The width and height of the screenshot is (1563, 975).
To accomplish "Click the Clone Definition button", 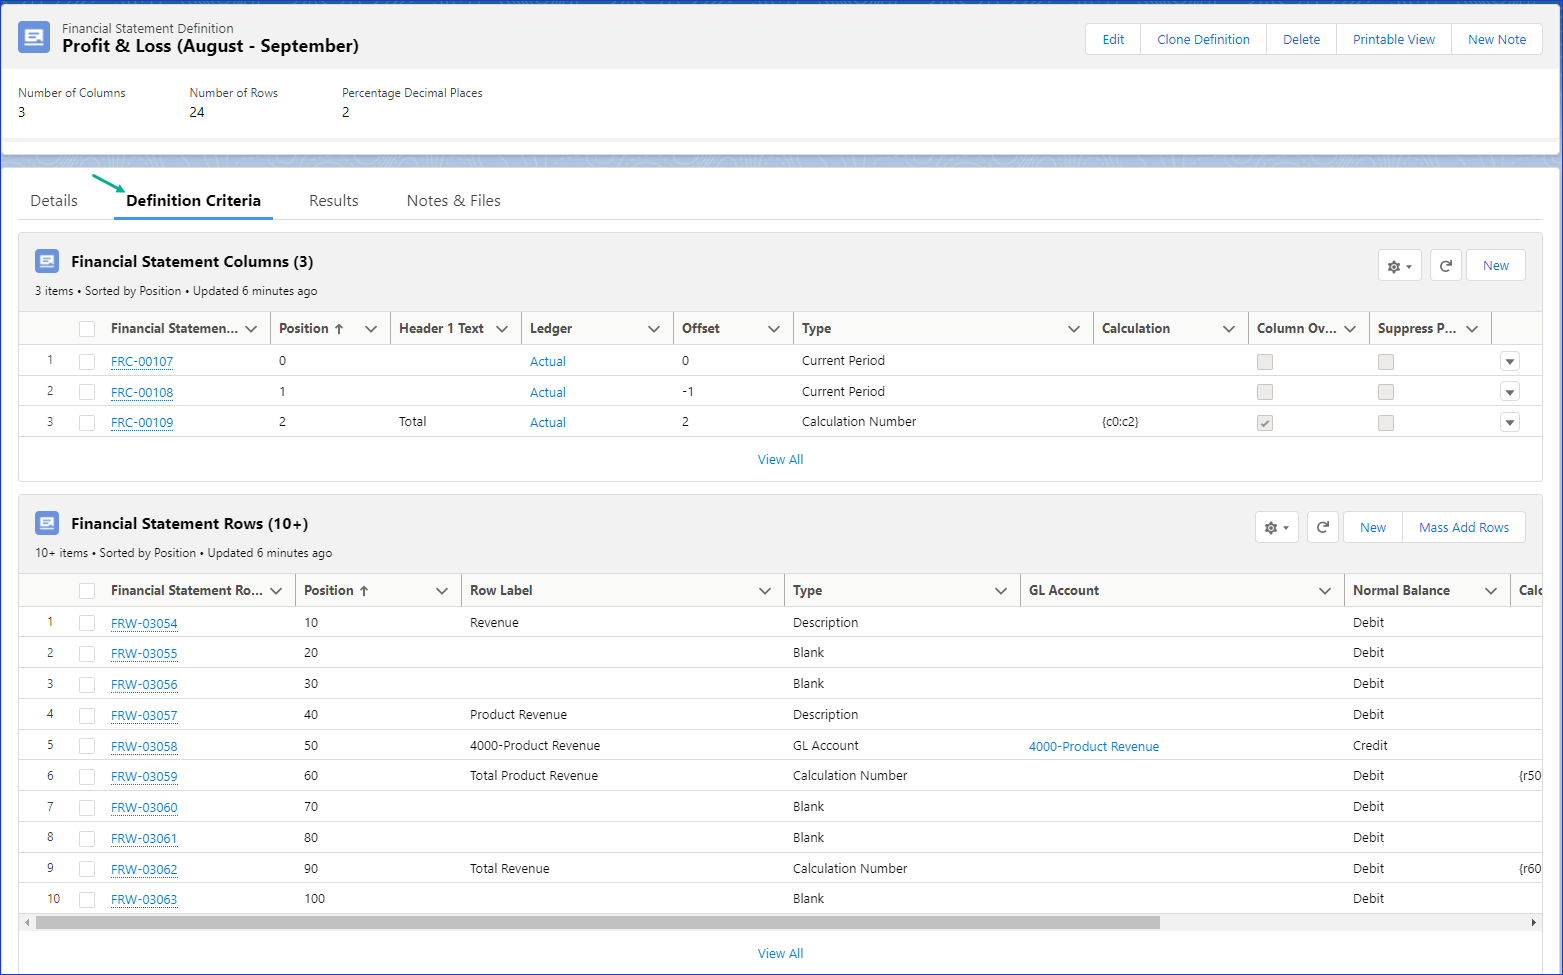I will tap(1203, 40).
